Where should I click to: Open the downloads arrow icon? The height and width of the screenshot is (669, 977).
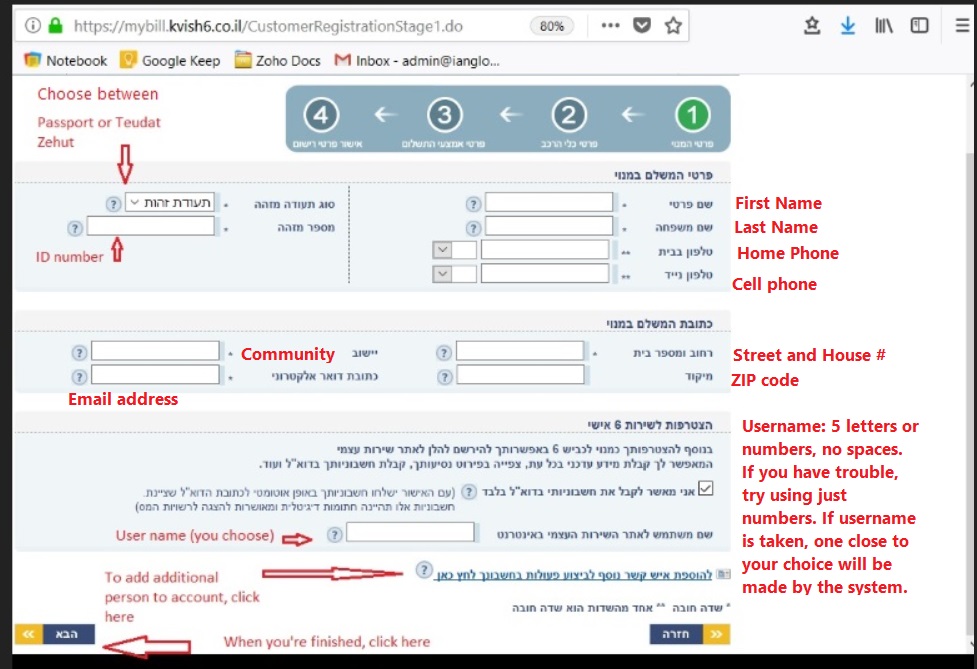coord(847,26)
